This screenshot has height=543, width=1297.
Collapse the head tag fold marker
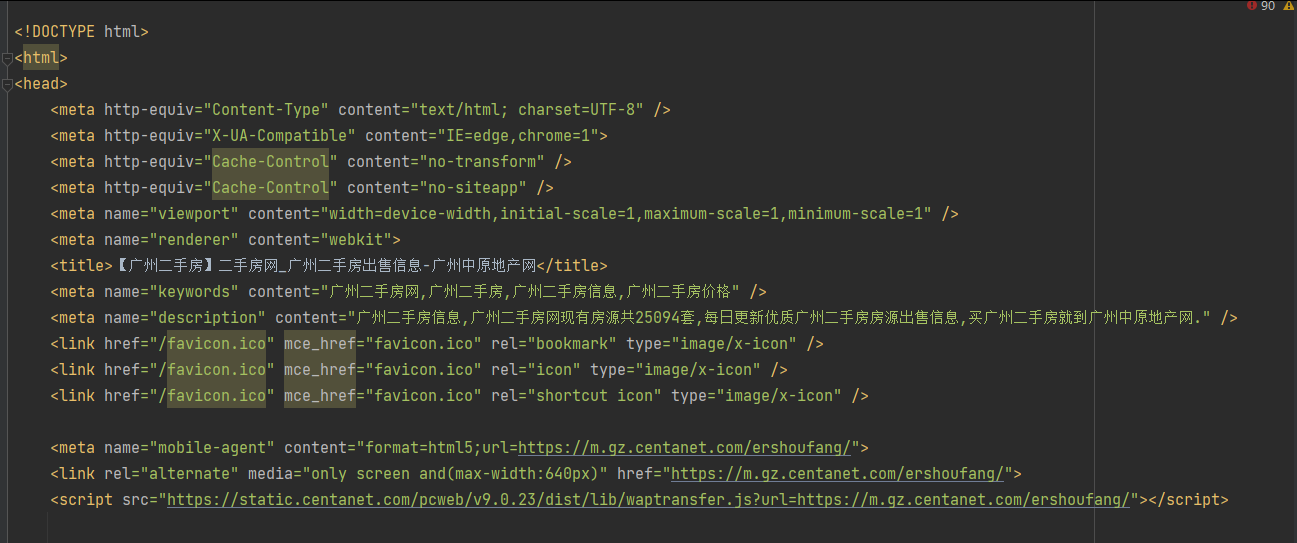6,84
